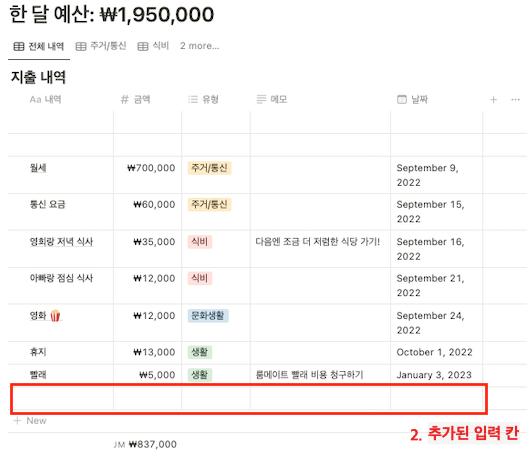Screen dimensions: 531x454
Task: Click the 주거/통신 tag in 통신 요금 row
Action: (x=209, y=204)
